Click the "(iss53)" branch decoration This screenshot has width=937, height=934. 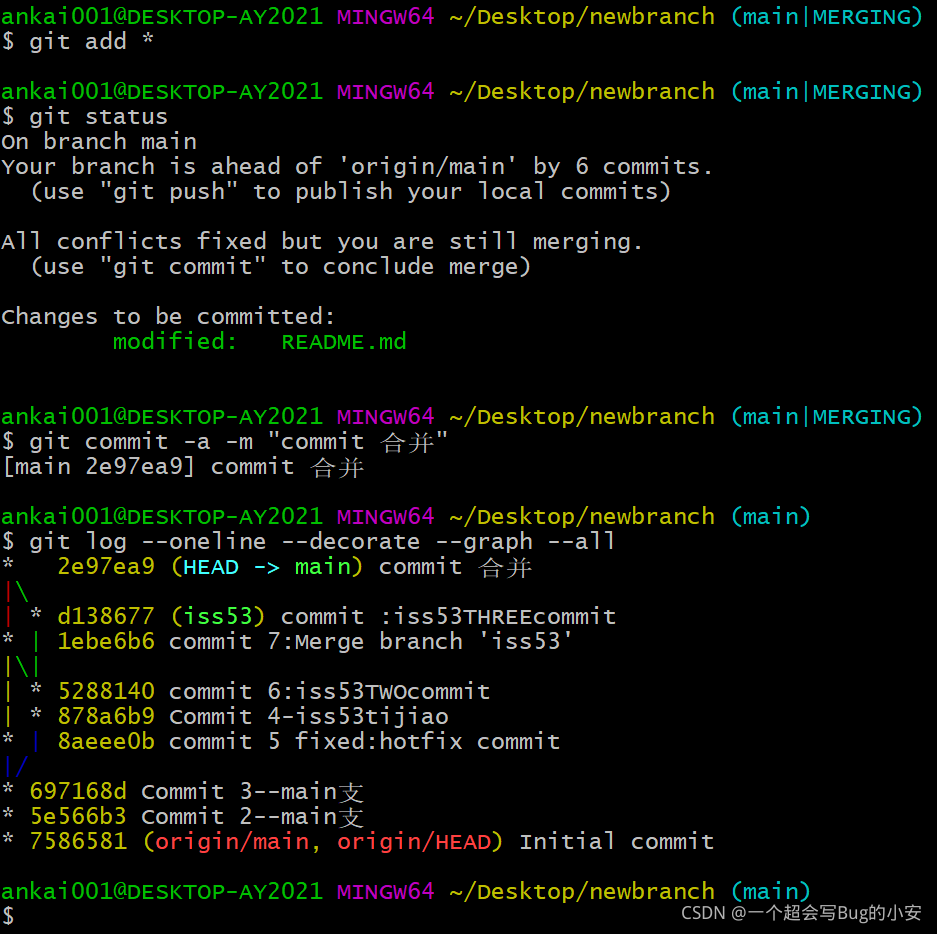coord(218,617)
